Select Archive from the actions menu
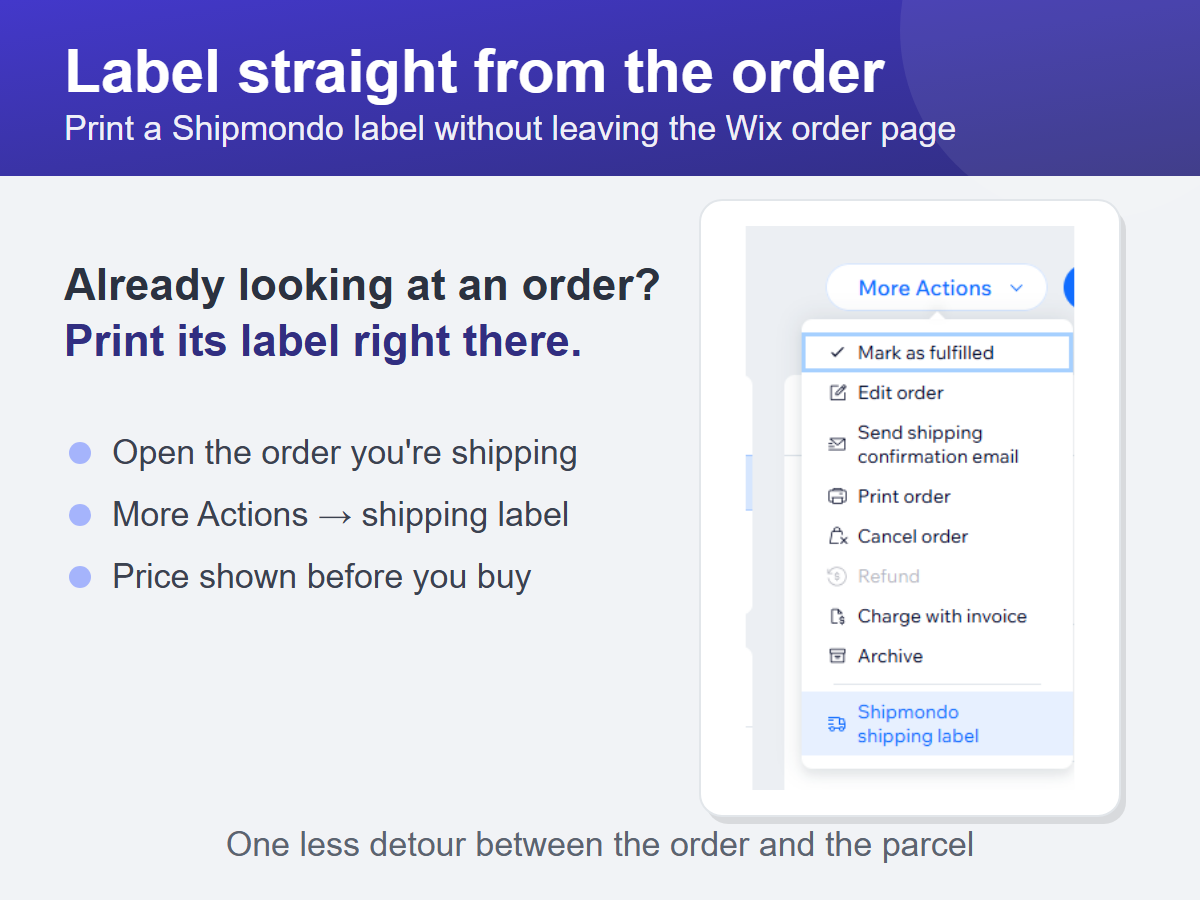This screenshot has width=1200, height=900. pyautogui.click(x=937, y=657)
